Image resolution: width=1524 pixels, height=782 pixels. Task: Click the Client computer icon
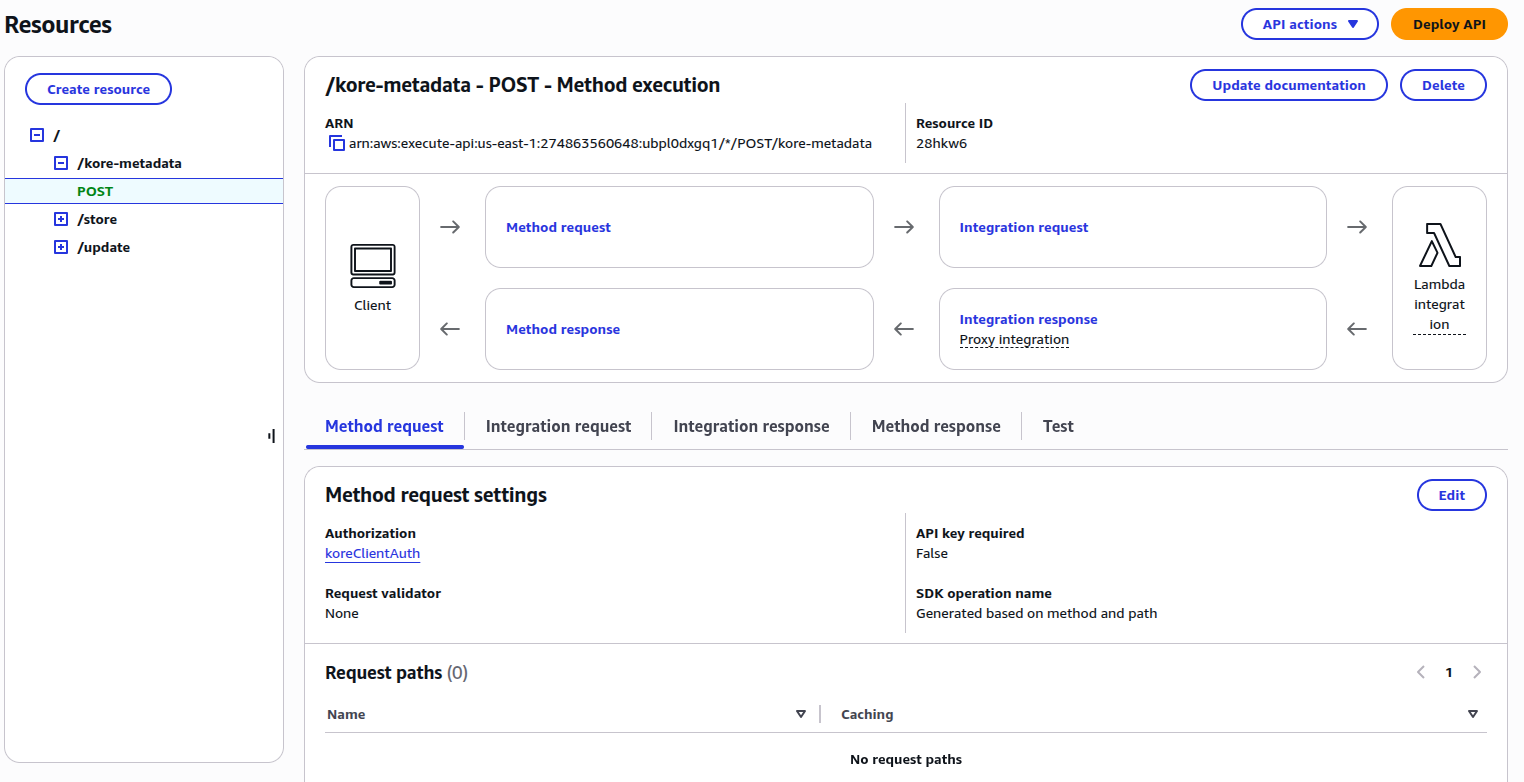372,260
